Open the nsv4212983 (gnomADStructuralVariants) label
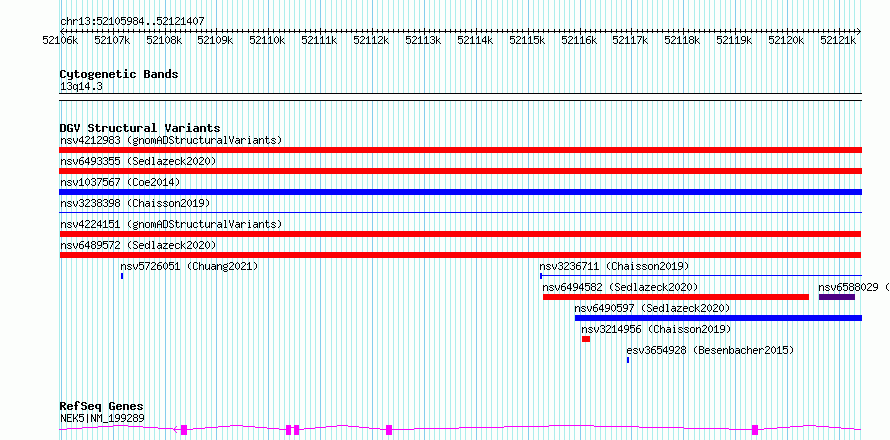Viewport: 890px width, 440px height. click(x=171, y=140)
